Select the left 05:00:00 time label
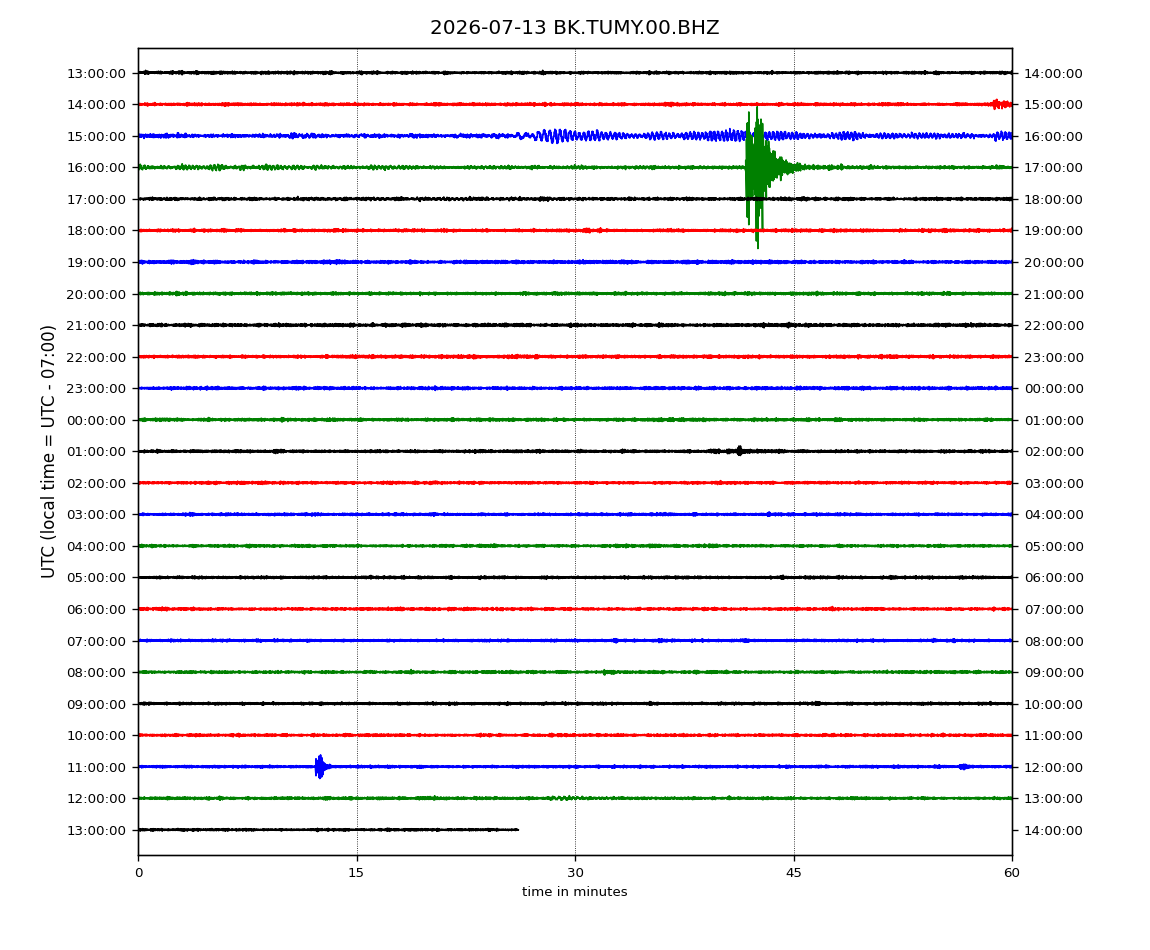Screen dimensions: 1150x950 [x=96, y=578]
